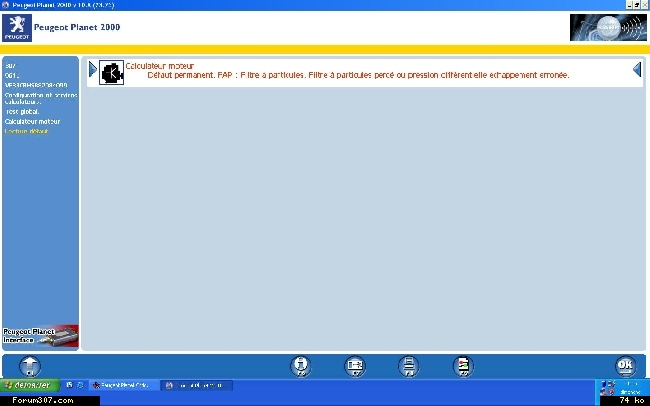This screenshot has width=650, height=406.
Task: Open the Windows démarrer start button
Action: coord(28,385)
